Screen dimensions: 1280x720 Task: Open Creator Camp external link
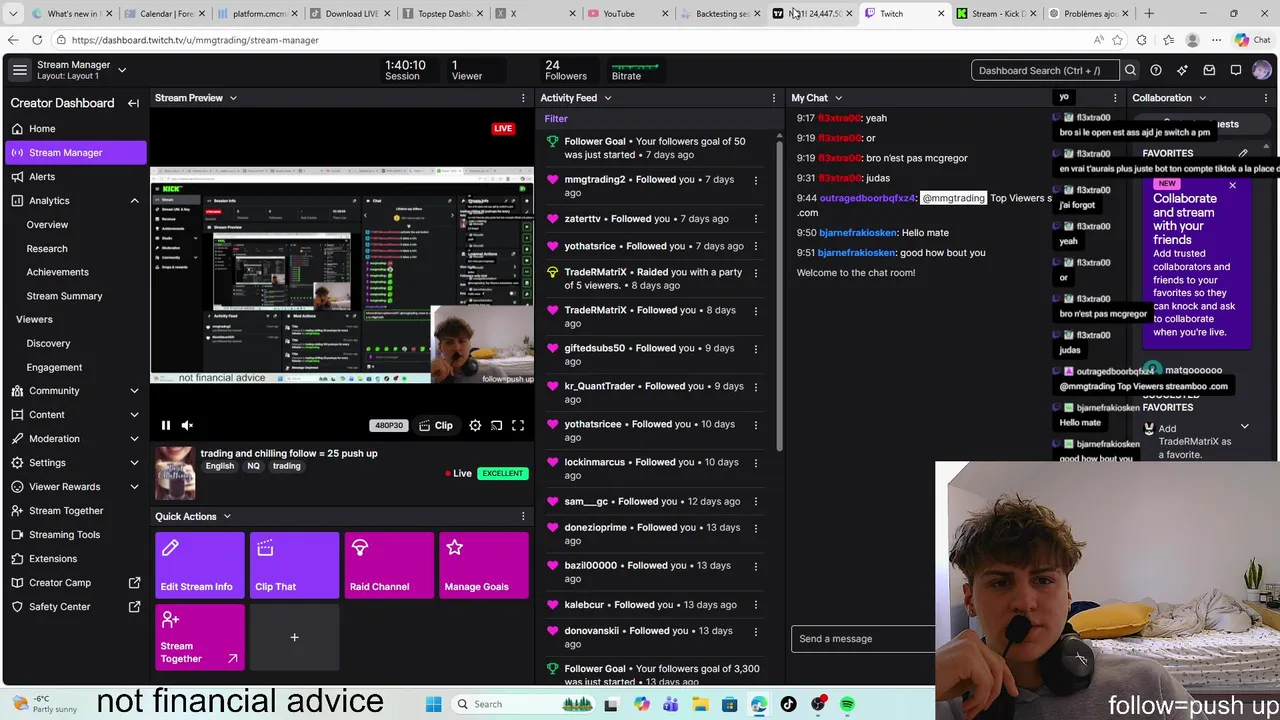coord(75,583)
